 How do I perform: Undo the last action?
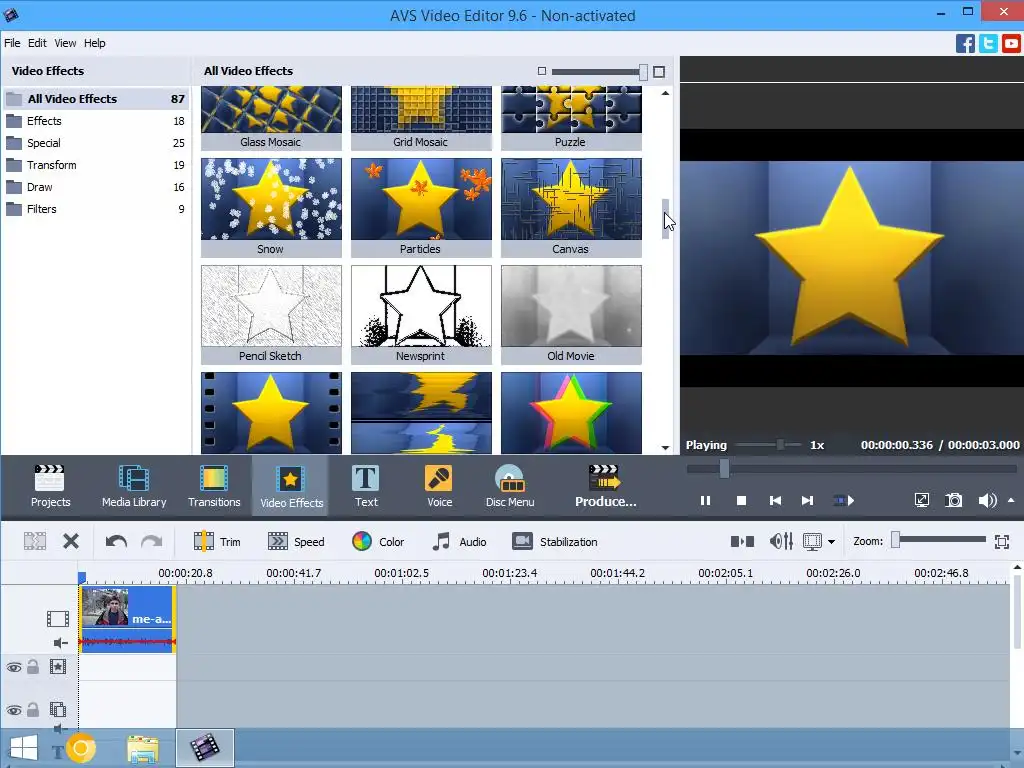pyautogui.click(x=116, y=541)
